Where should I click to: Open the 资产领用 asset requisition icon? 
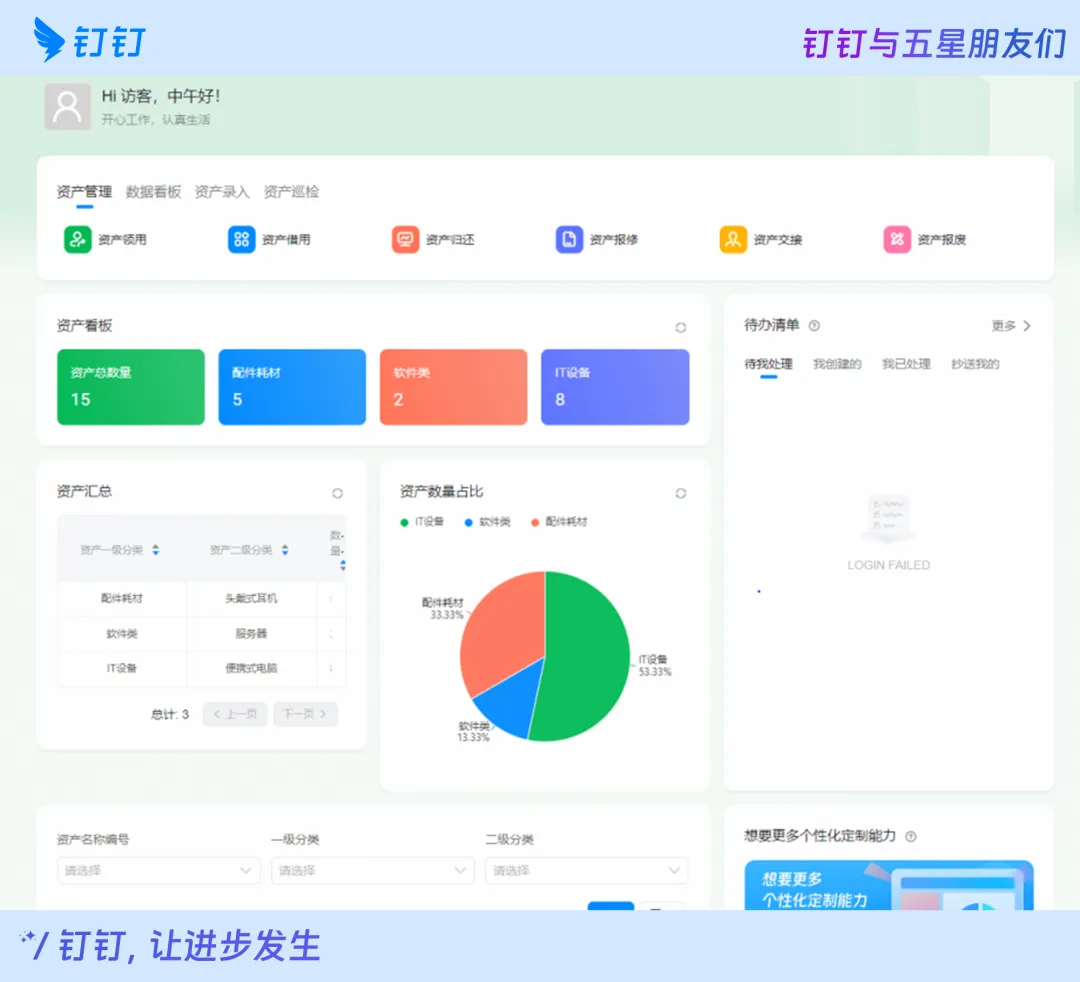pyautogui.click(x=78, y=240)
